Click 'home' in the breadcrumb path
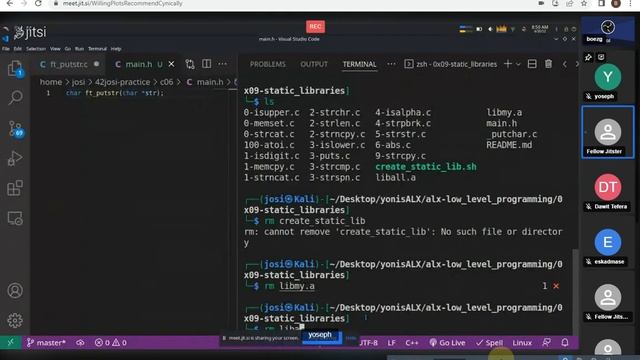This screenshot has height=360, width=640. (x=51, y=82)
